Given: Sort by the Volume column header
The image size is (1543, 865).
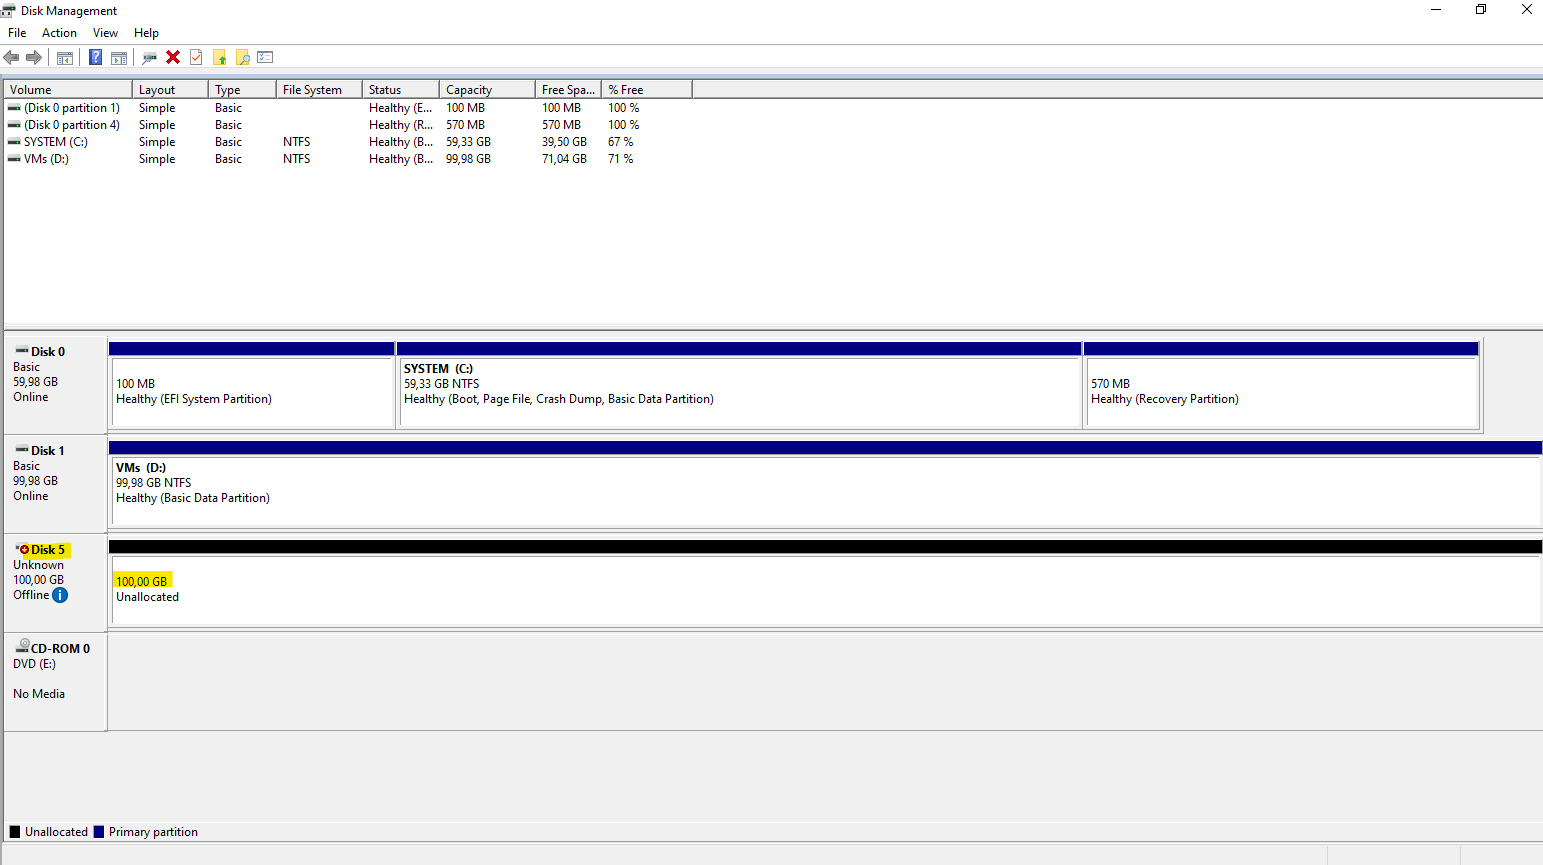Looking at the screenshot, I should point(68,90).
